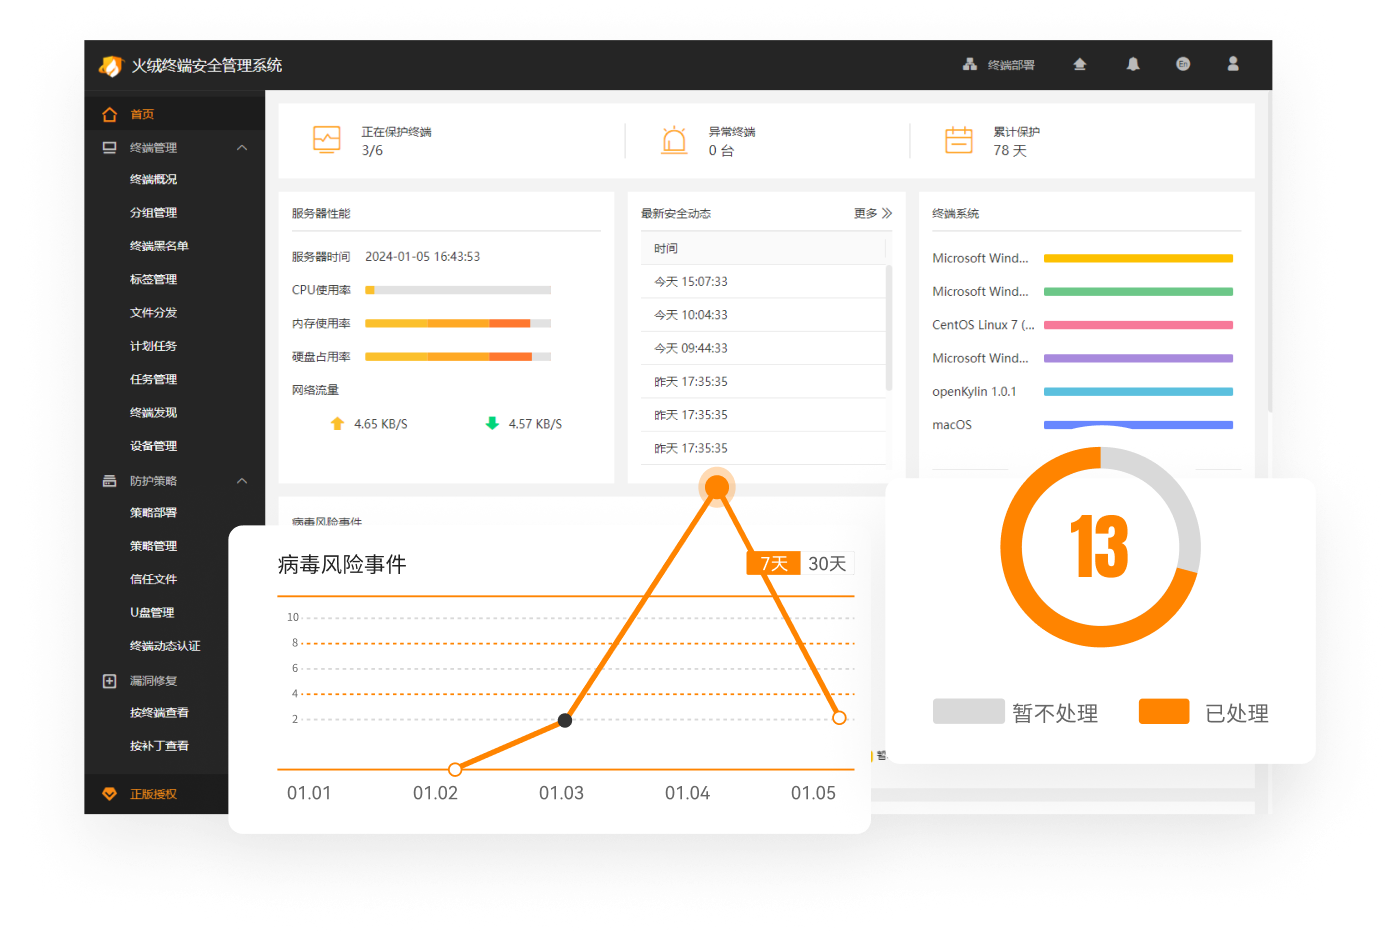
Task: Click the 01.02 hollow data point
Action: click(x=455, y=769)
